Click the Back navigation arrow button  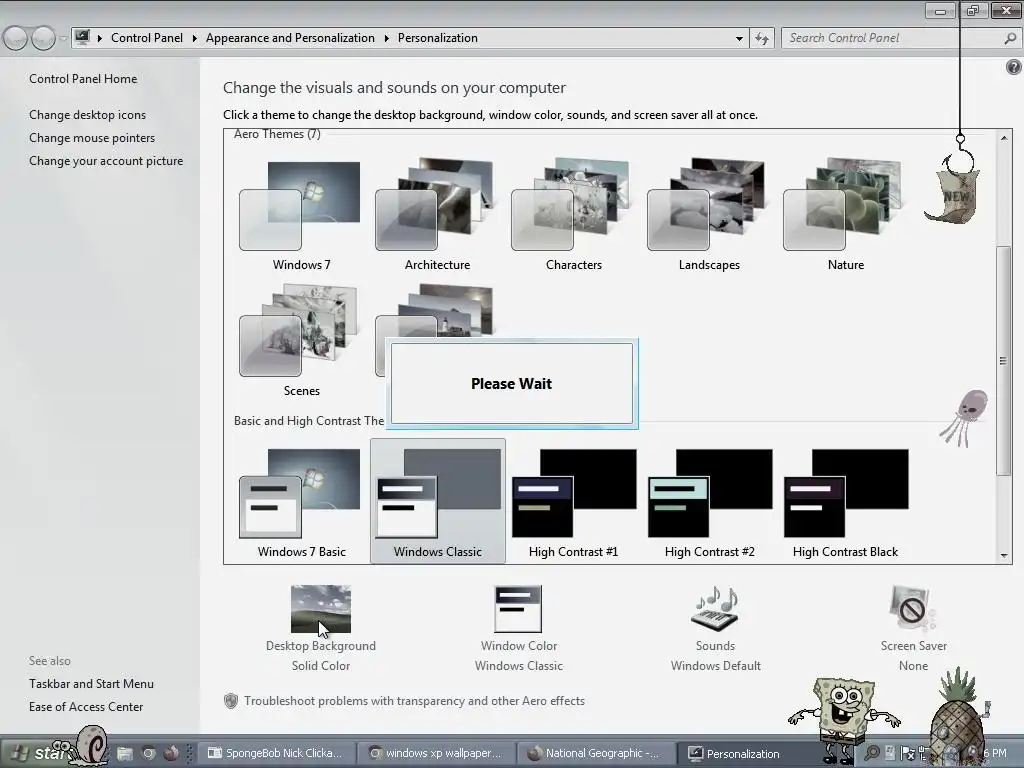pos(15,39)
